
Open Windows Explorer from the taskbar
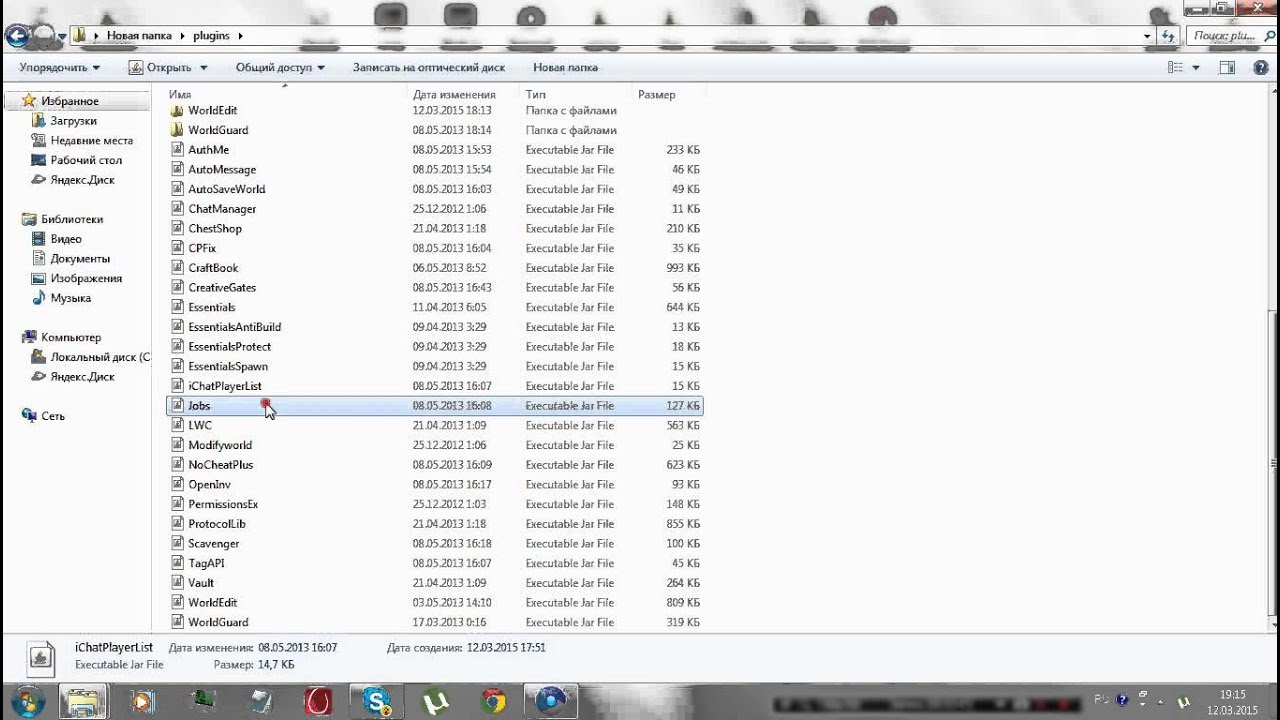click(85, 701)
